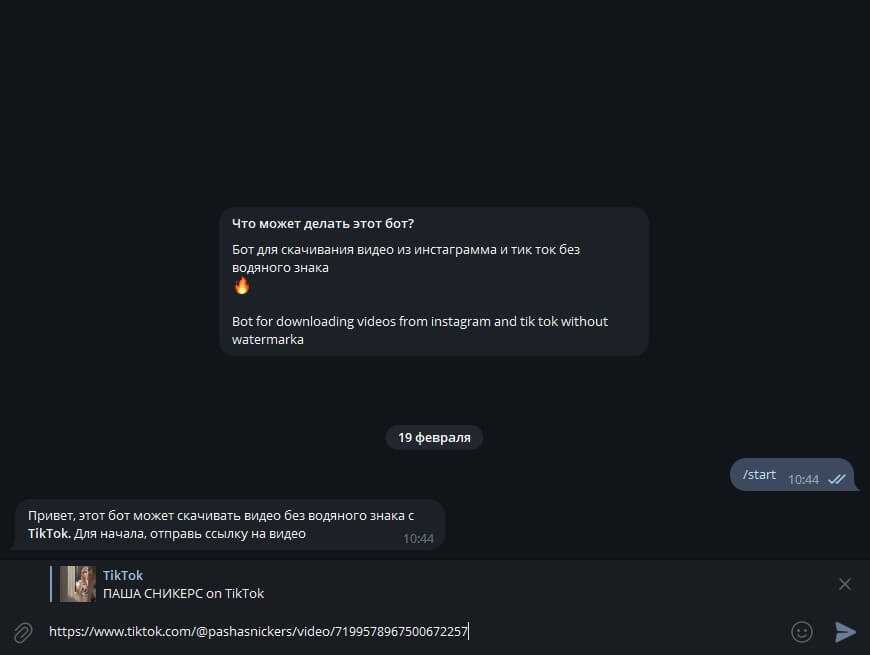Click the "19 февраля" date badge
The image size is (870, 655).
434,437
